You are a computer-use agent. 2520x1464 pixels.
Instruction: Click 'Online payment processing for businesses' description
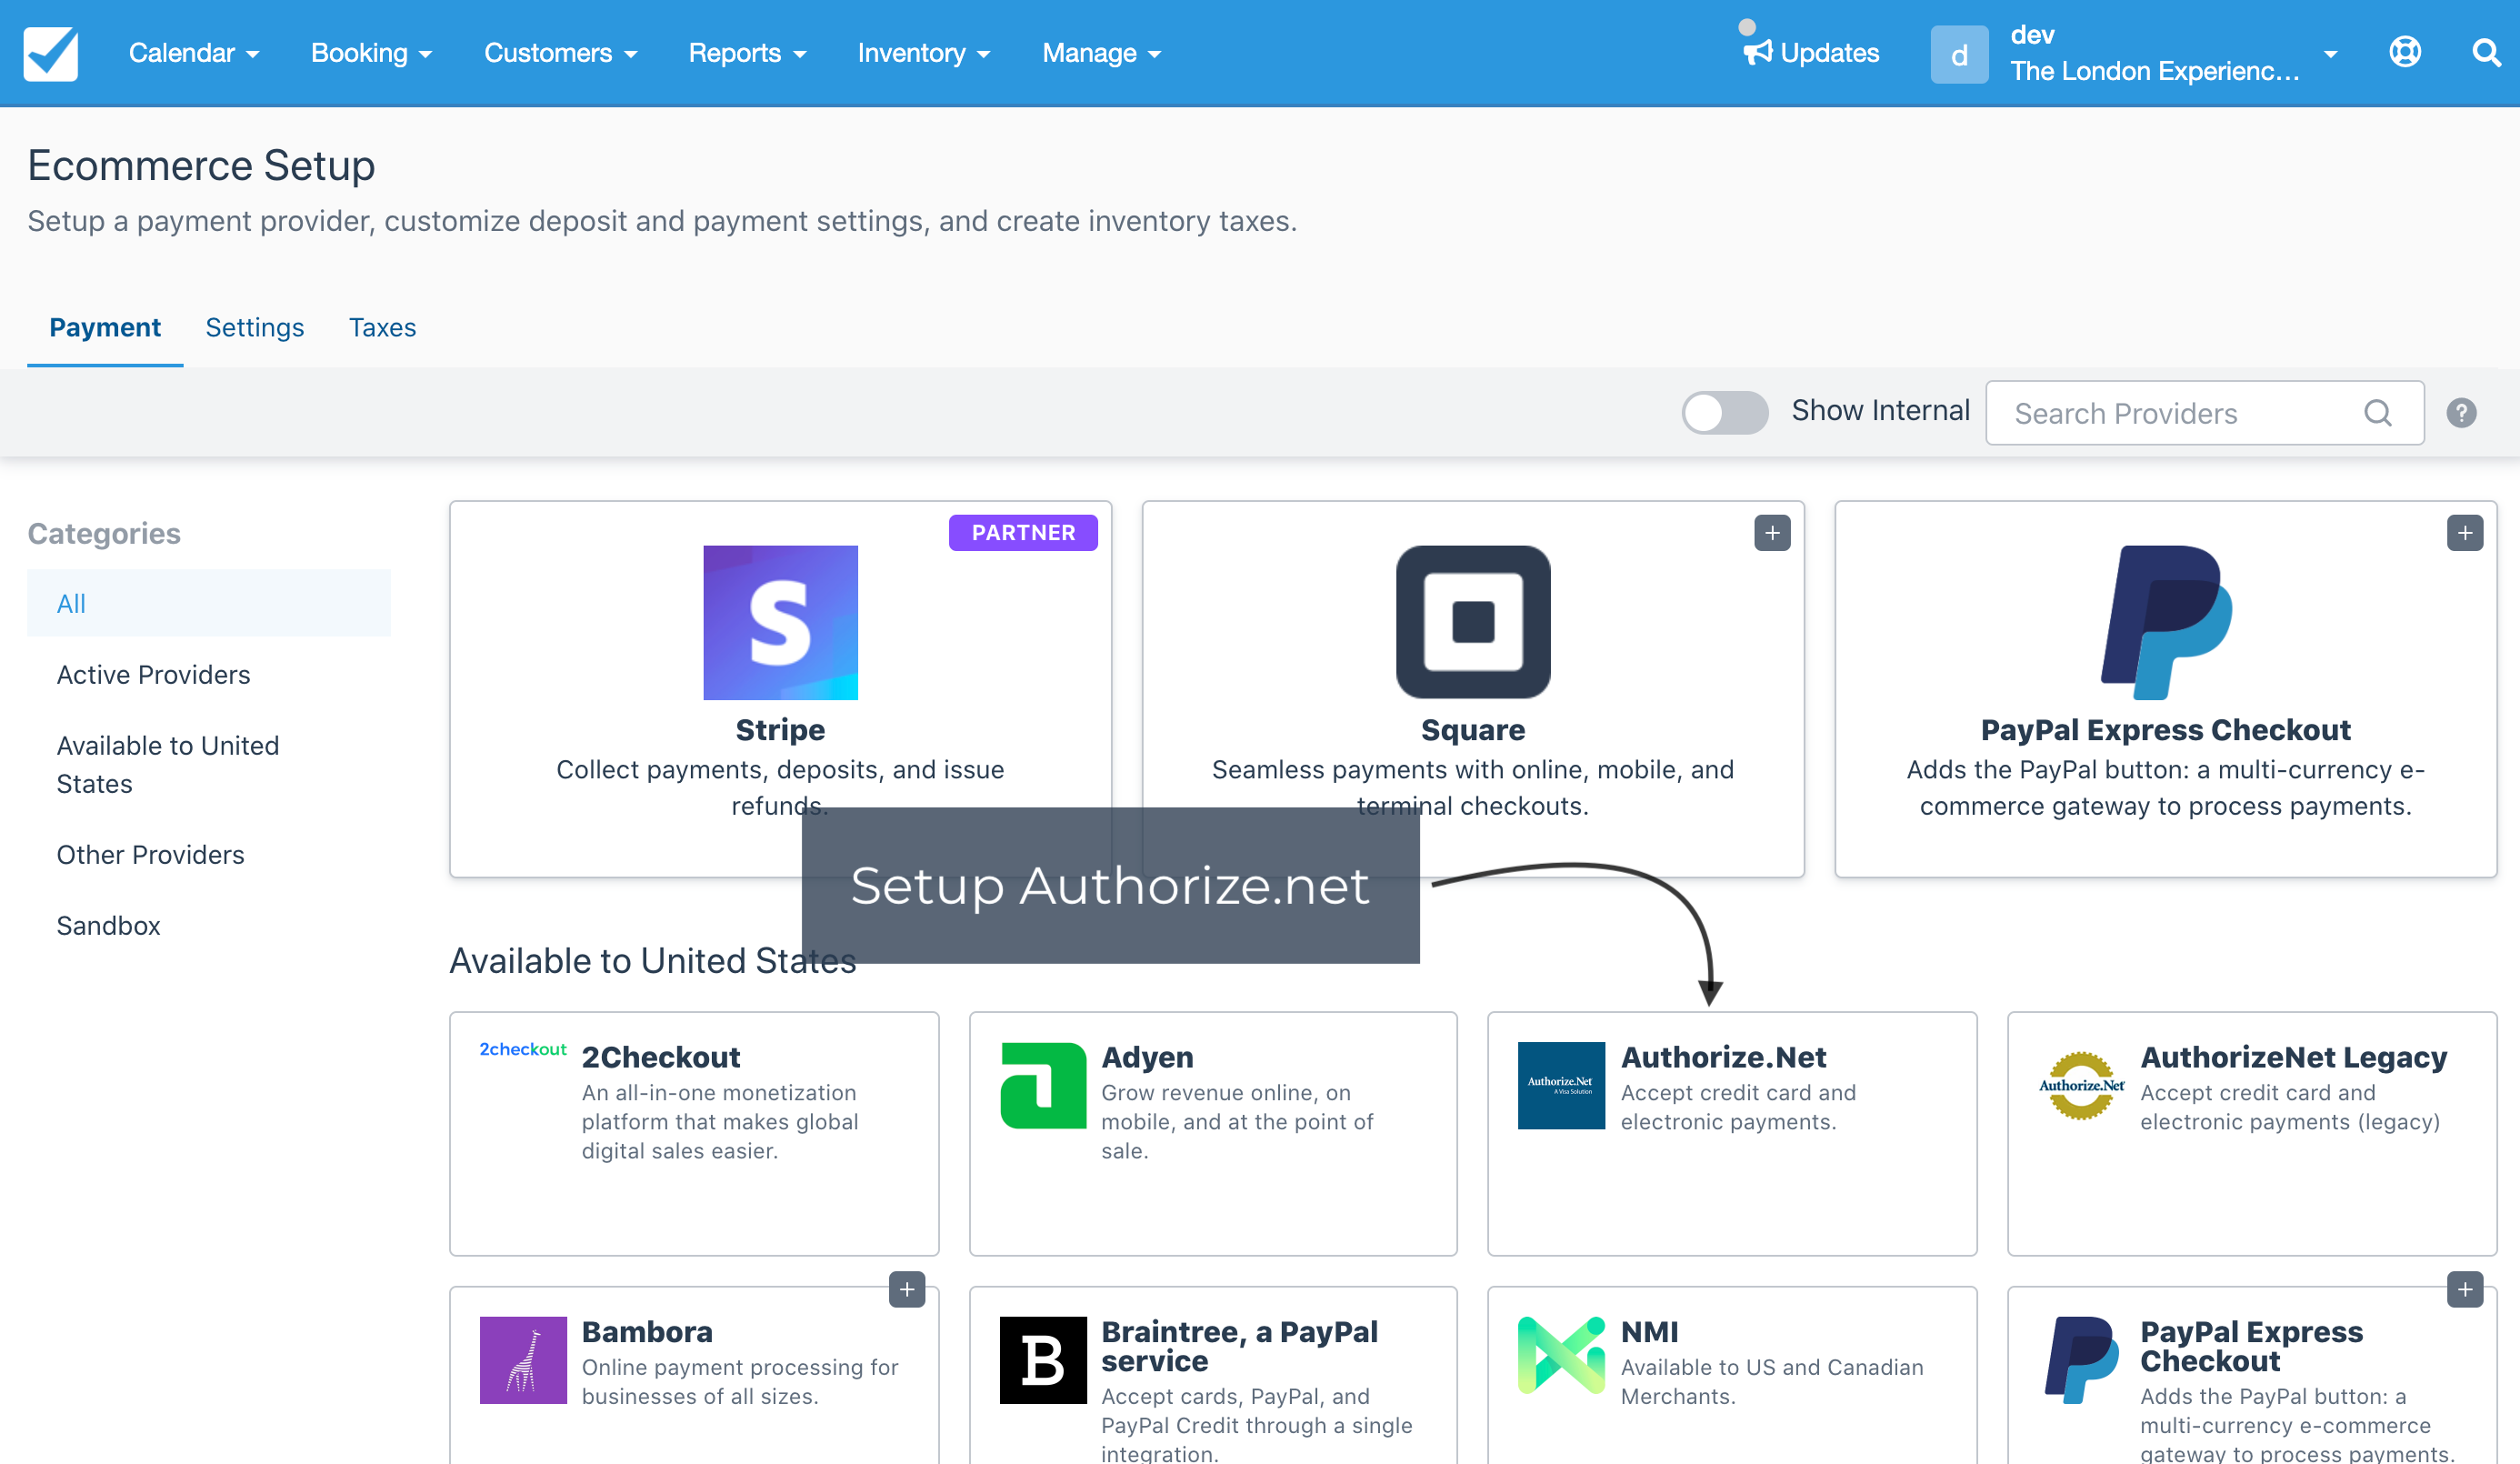tap(740, 1382)
